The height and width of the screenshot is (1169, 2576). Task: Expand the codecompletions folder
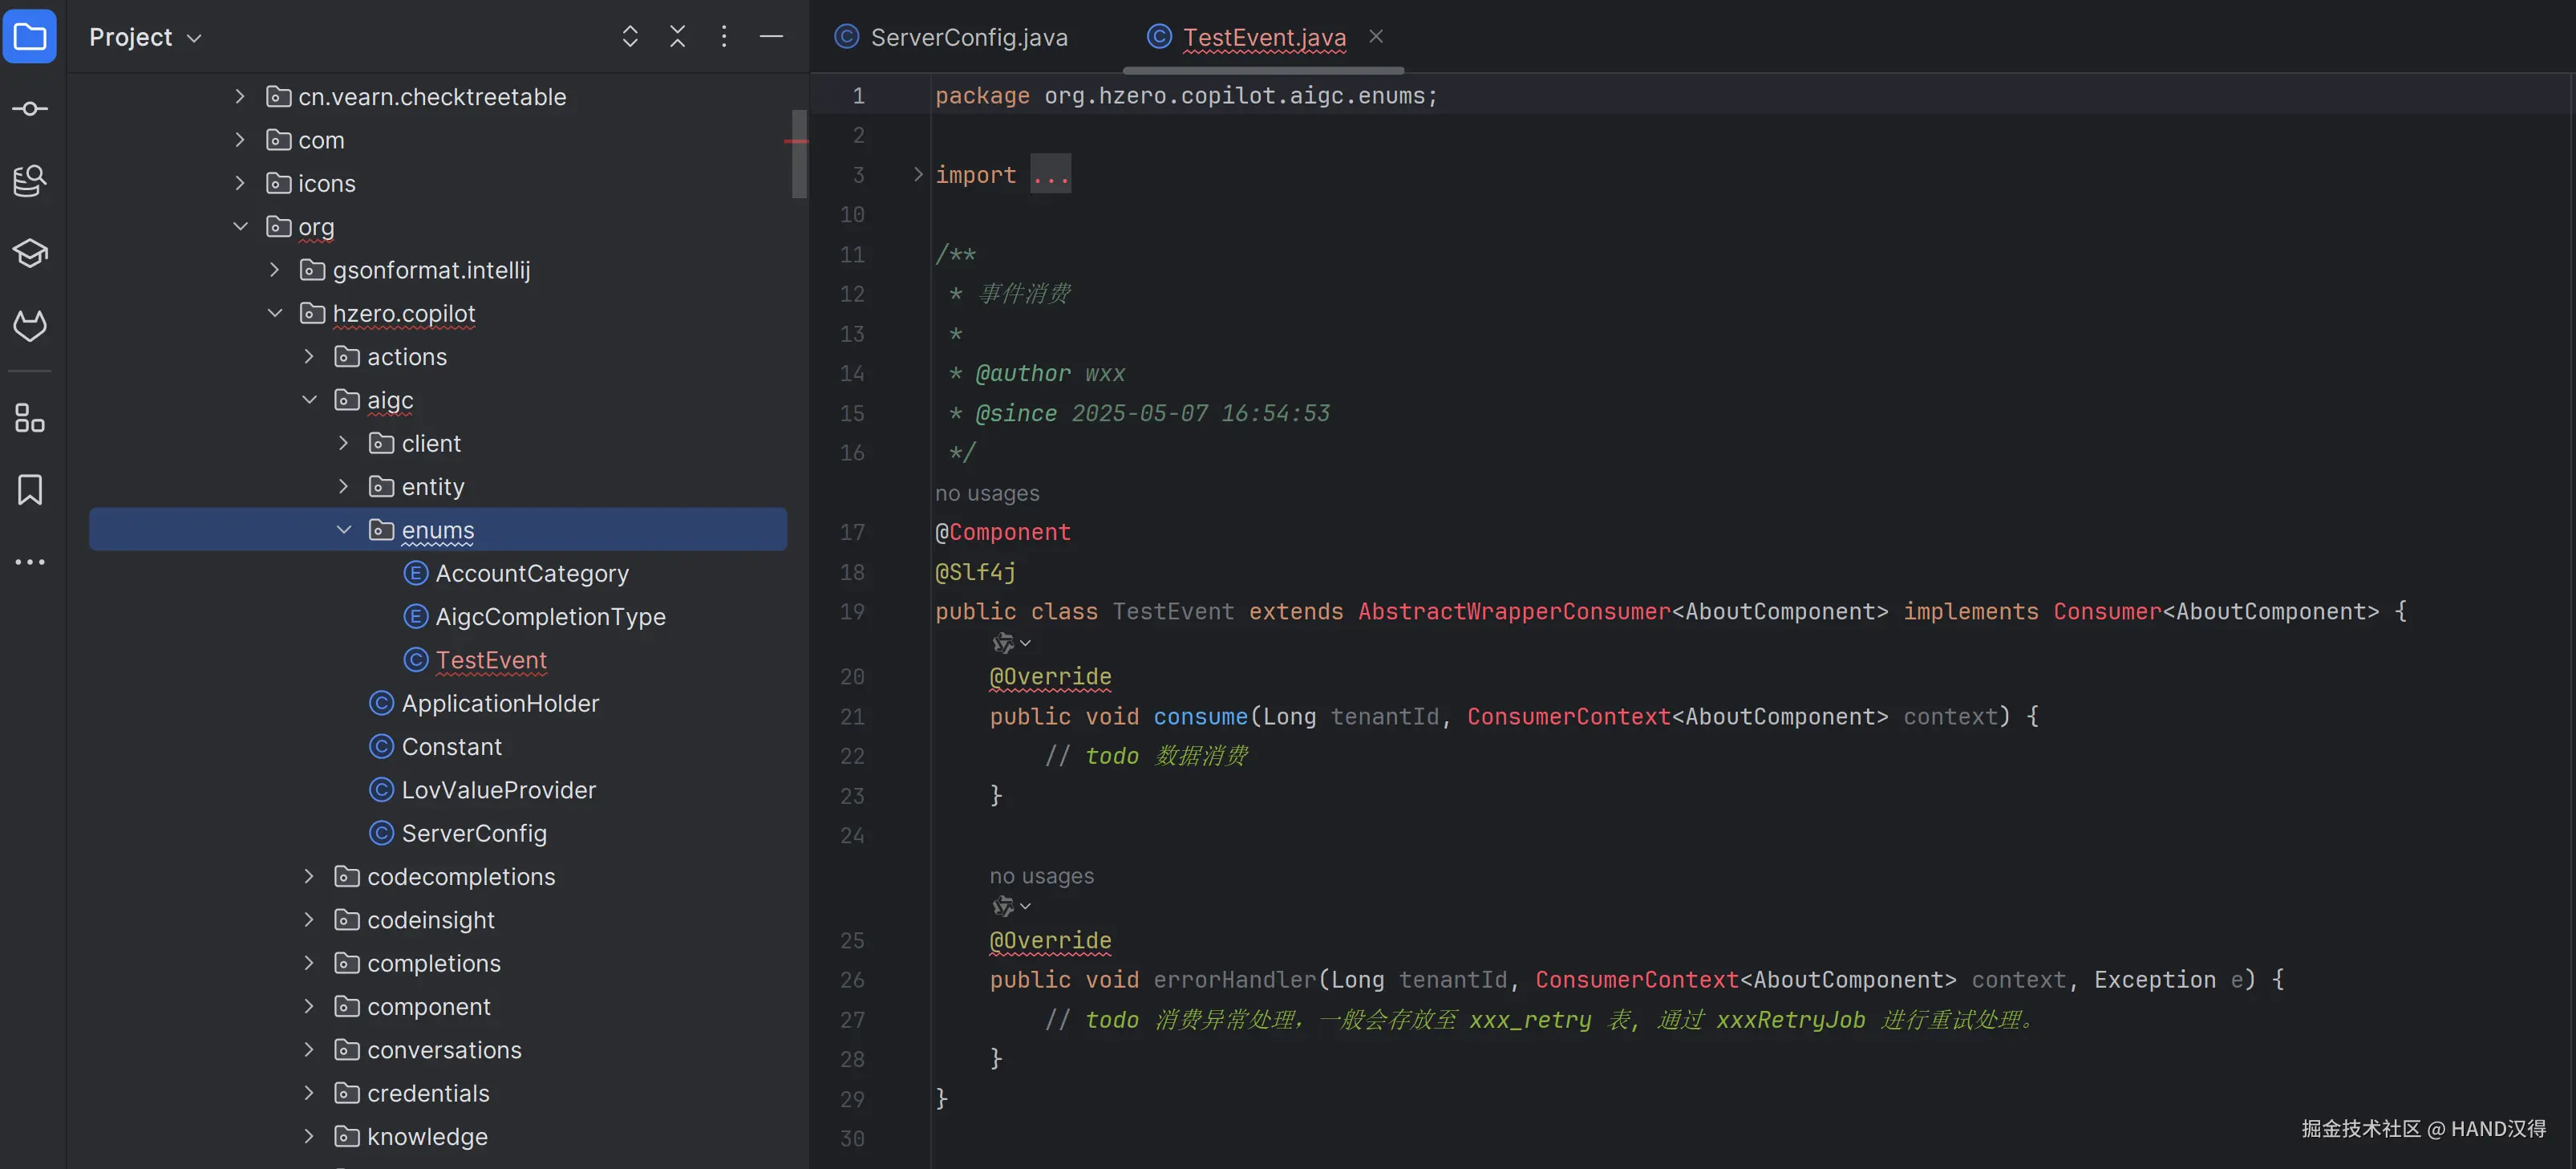pos(309,877)
